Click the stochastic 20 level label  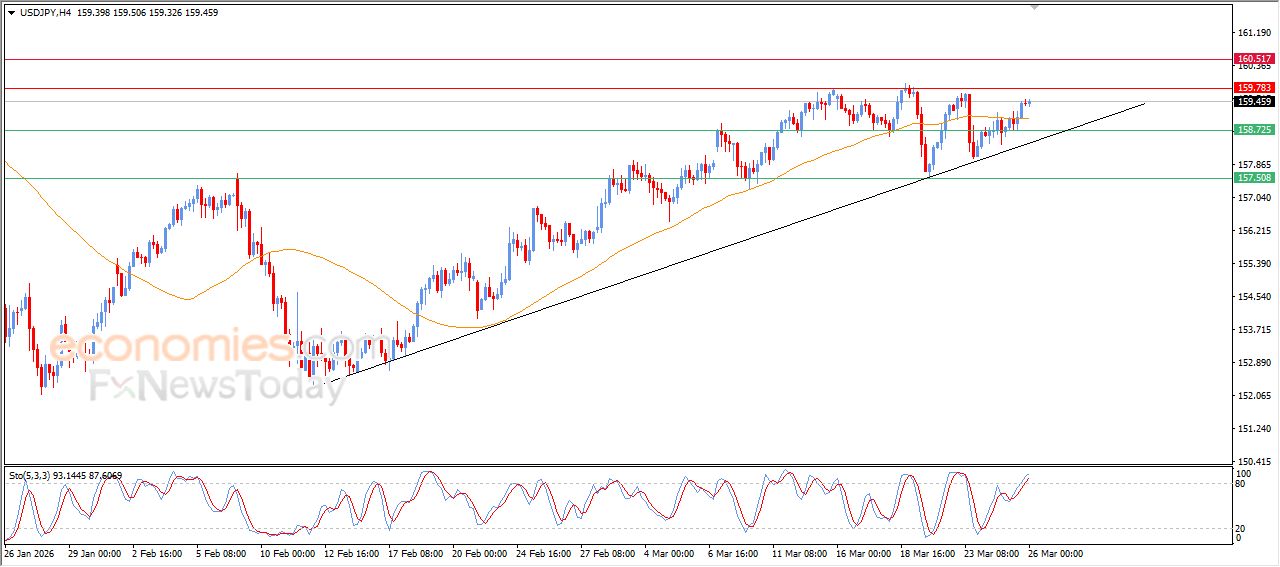(1242, 528)
